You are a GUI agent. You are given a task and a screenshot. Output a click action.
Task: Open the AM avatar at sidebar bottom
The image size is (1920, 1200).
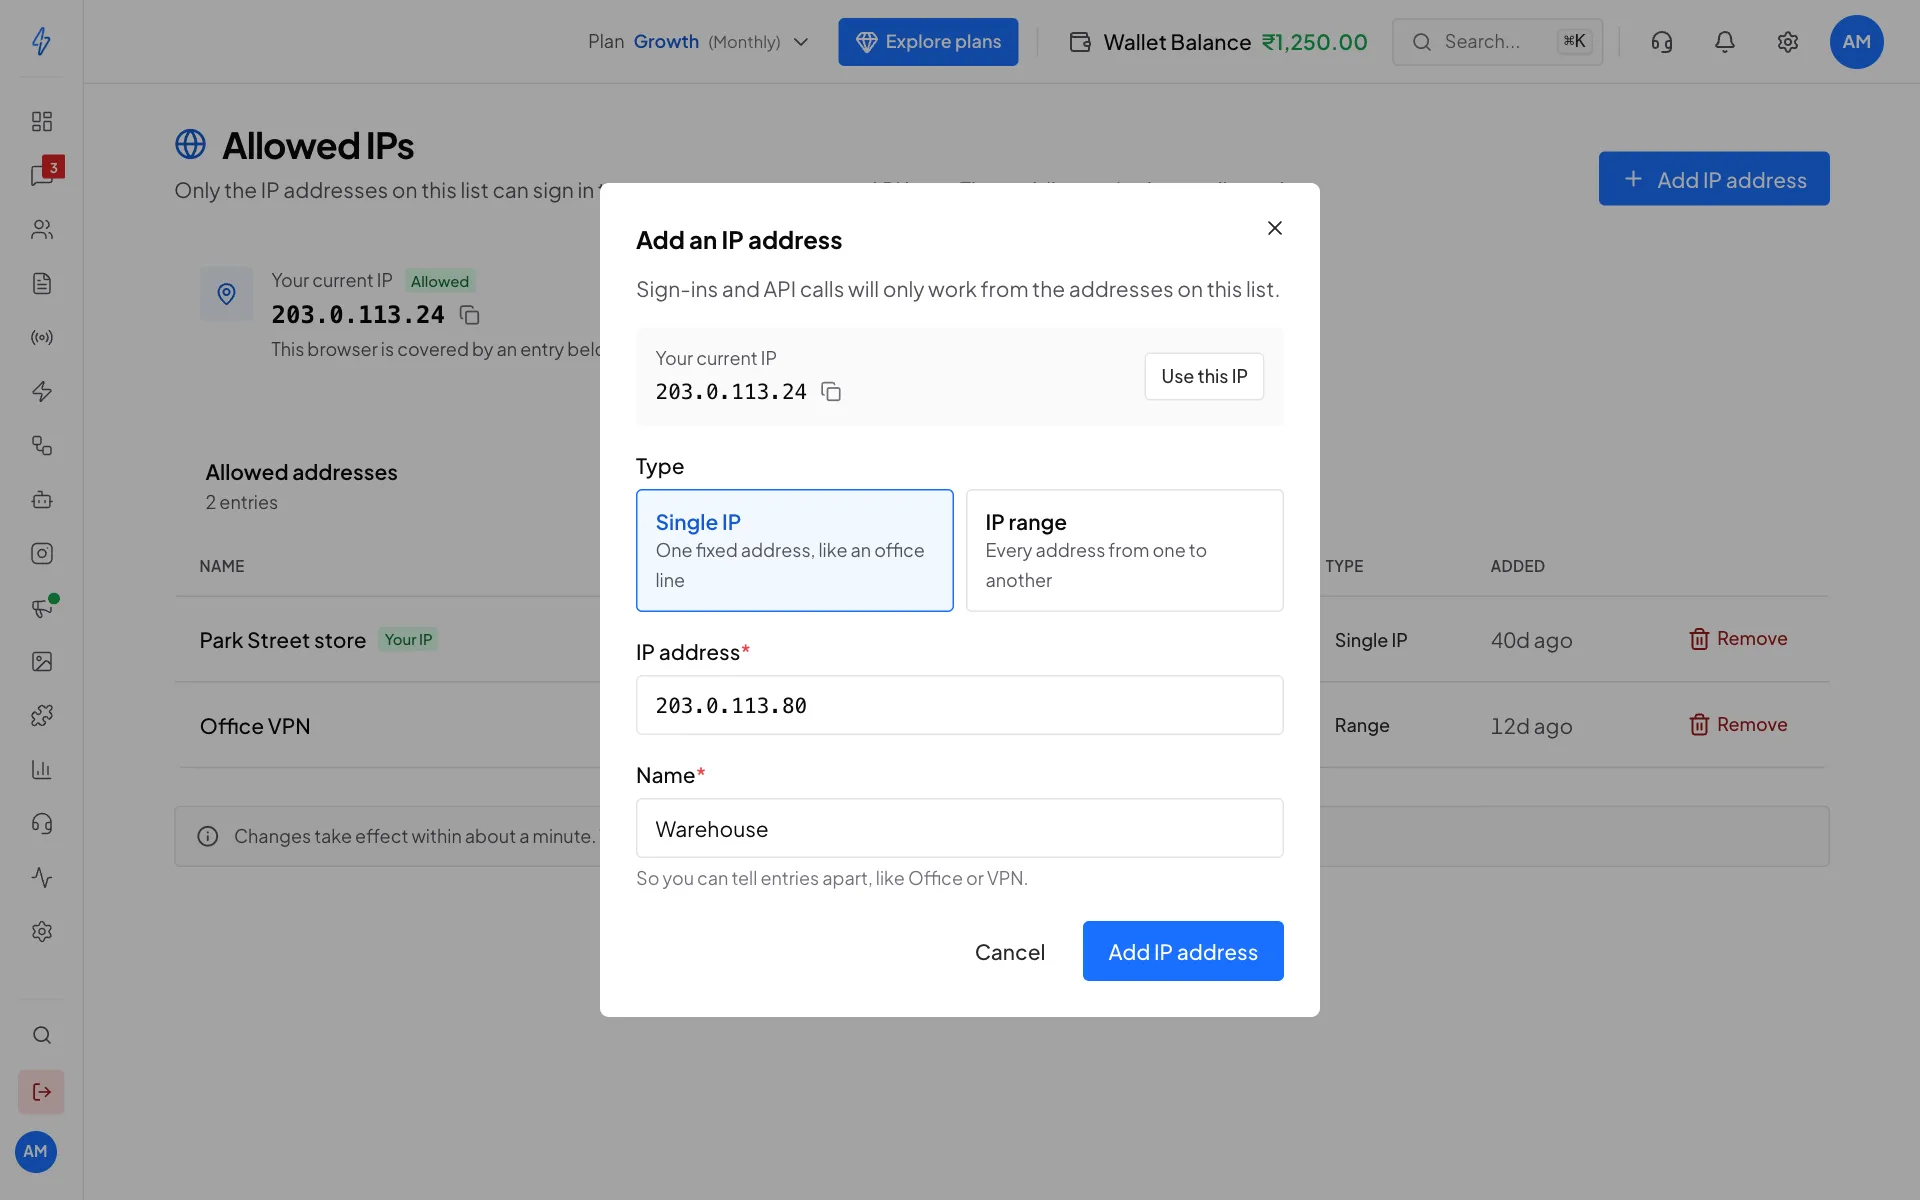[x=36, y=1152]
